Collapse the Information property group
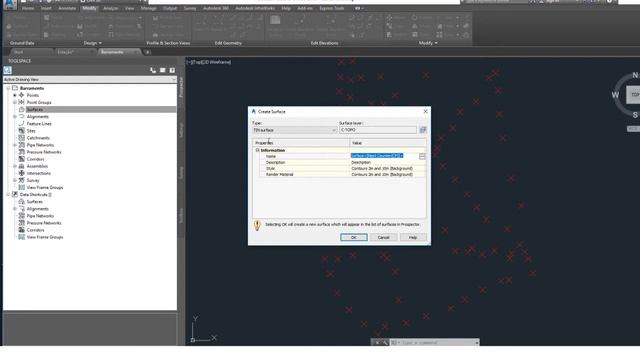The image size is (640, 360). click(x=258, y=150)
